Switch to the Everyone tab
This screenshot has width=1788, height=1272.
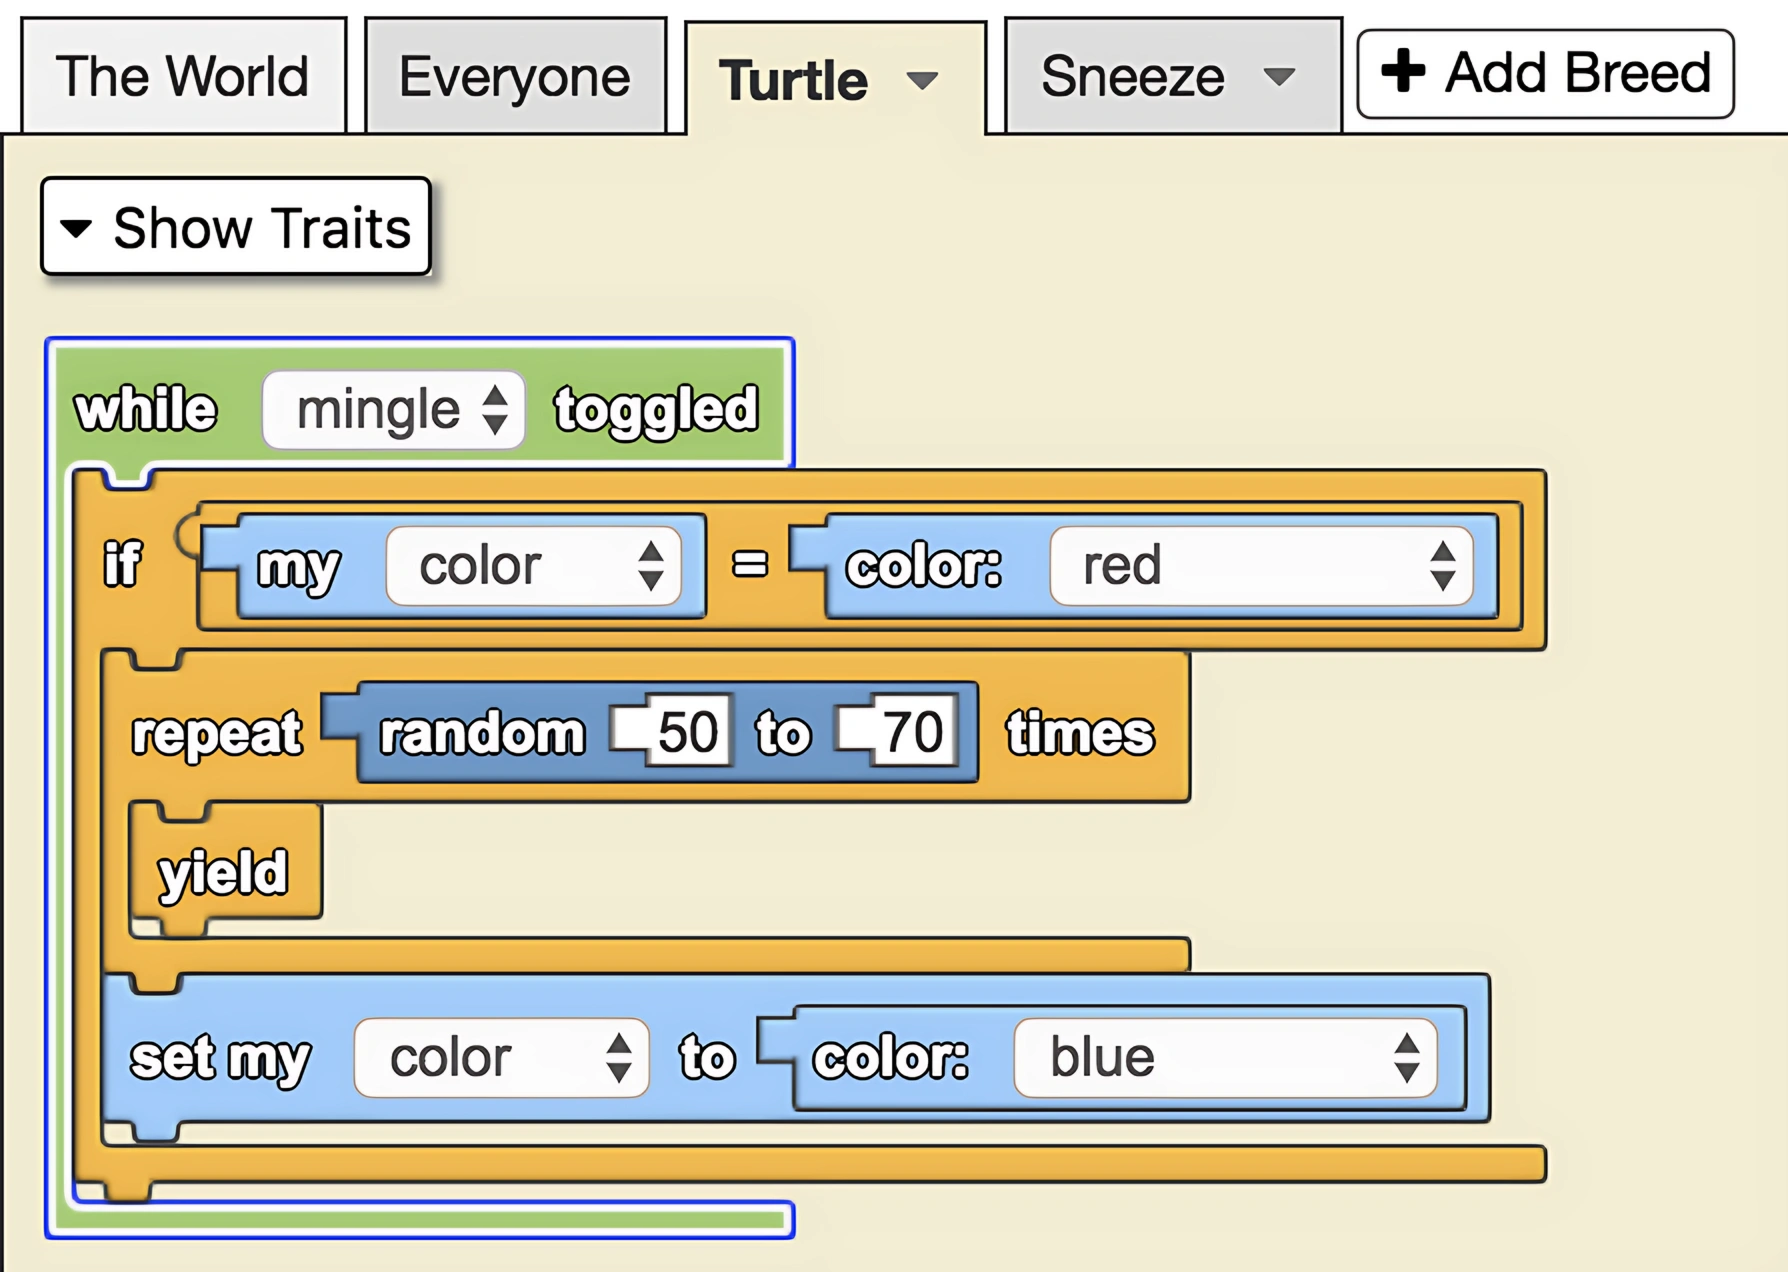click(x=515, y=76)
